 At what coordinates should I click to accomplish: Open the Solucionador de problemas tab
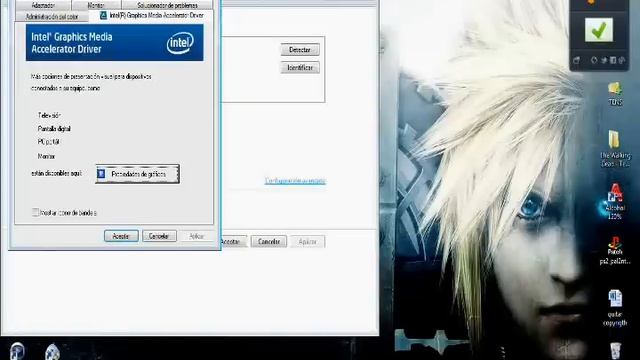click(167, 5)
